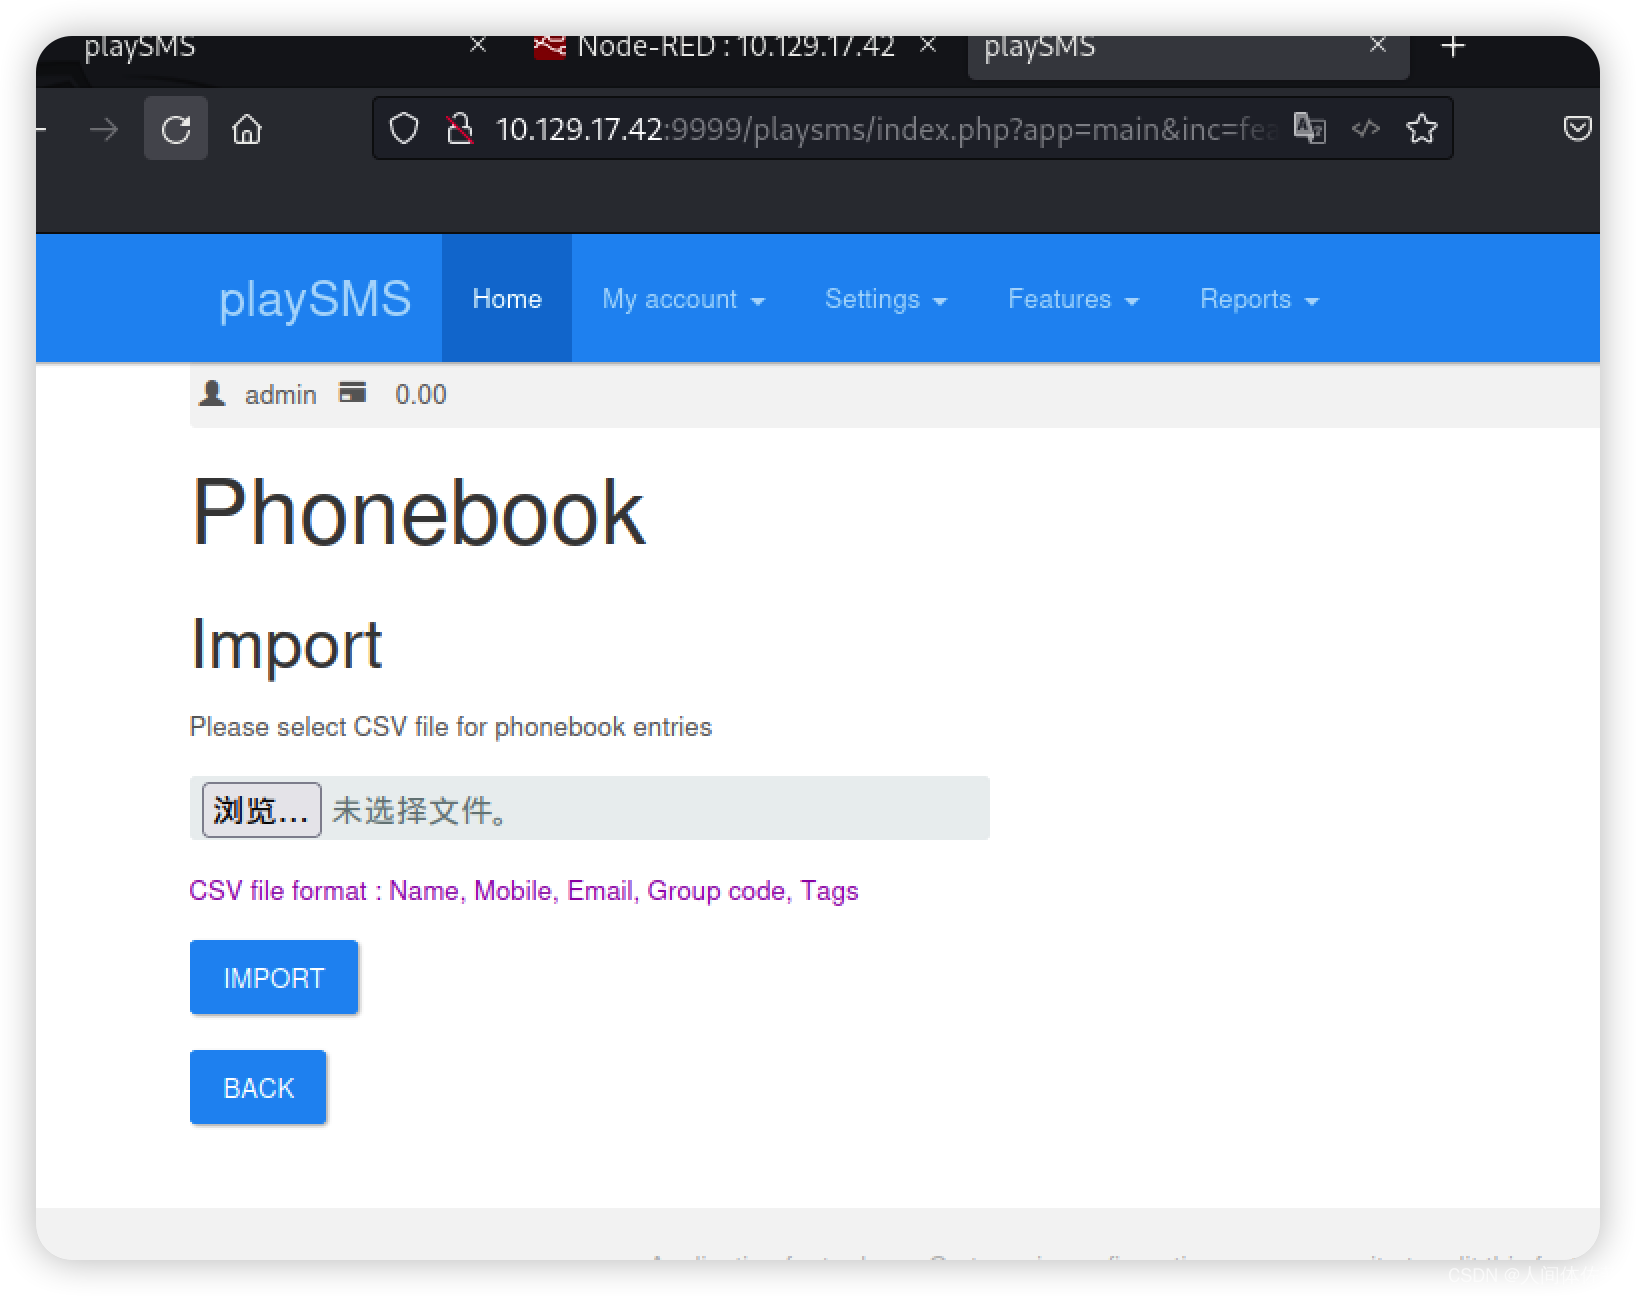Click the Import subheading

click(286, 645)
